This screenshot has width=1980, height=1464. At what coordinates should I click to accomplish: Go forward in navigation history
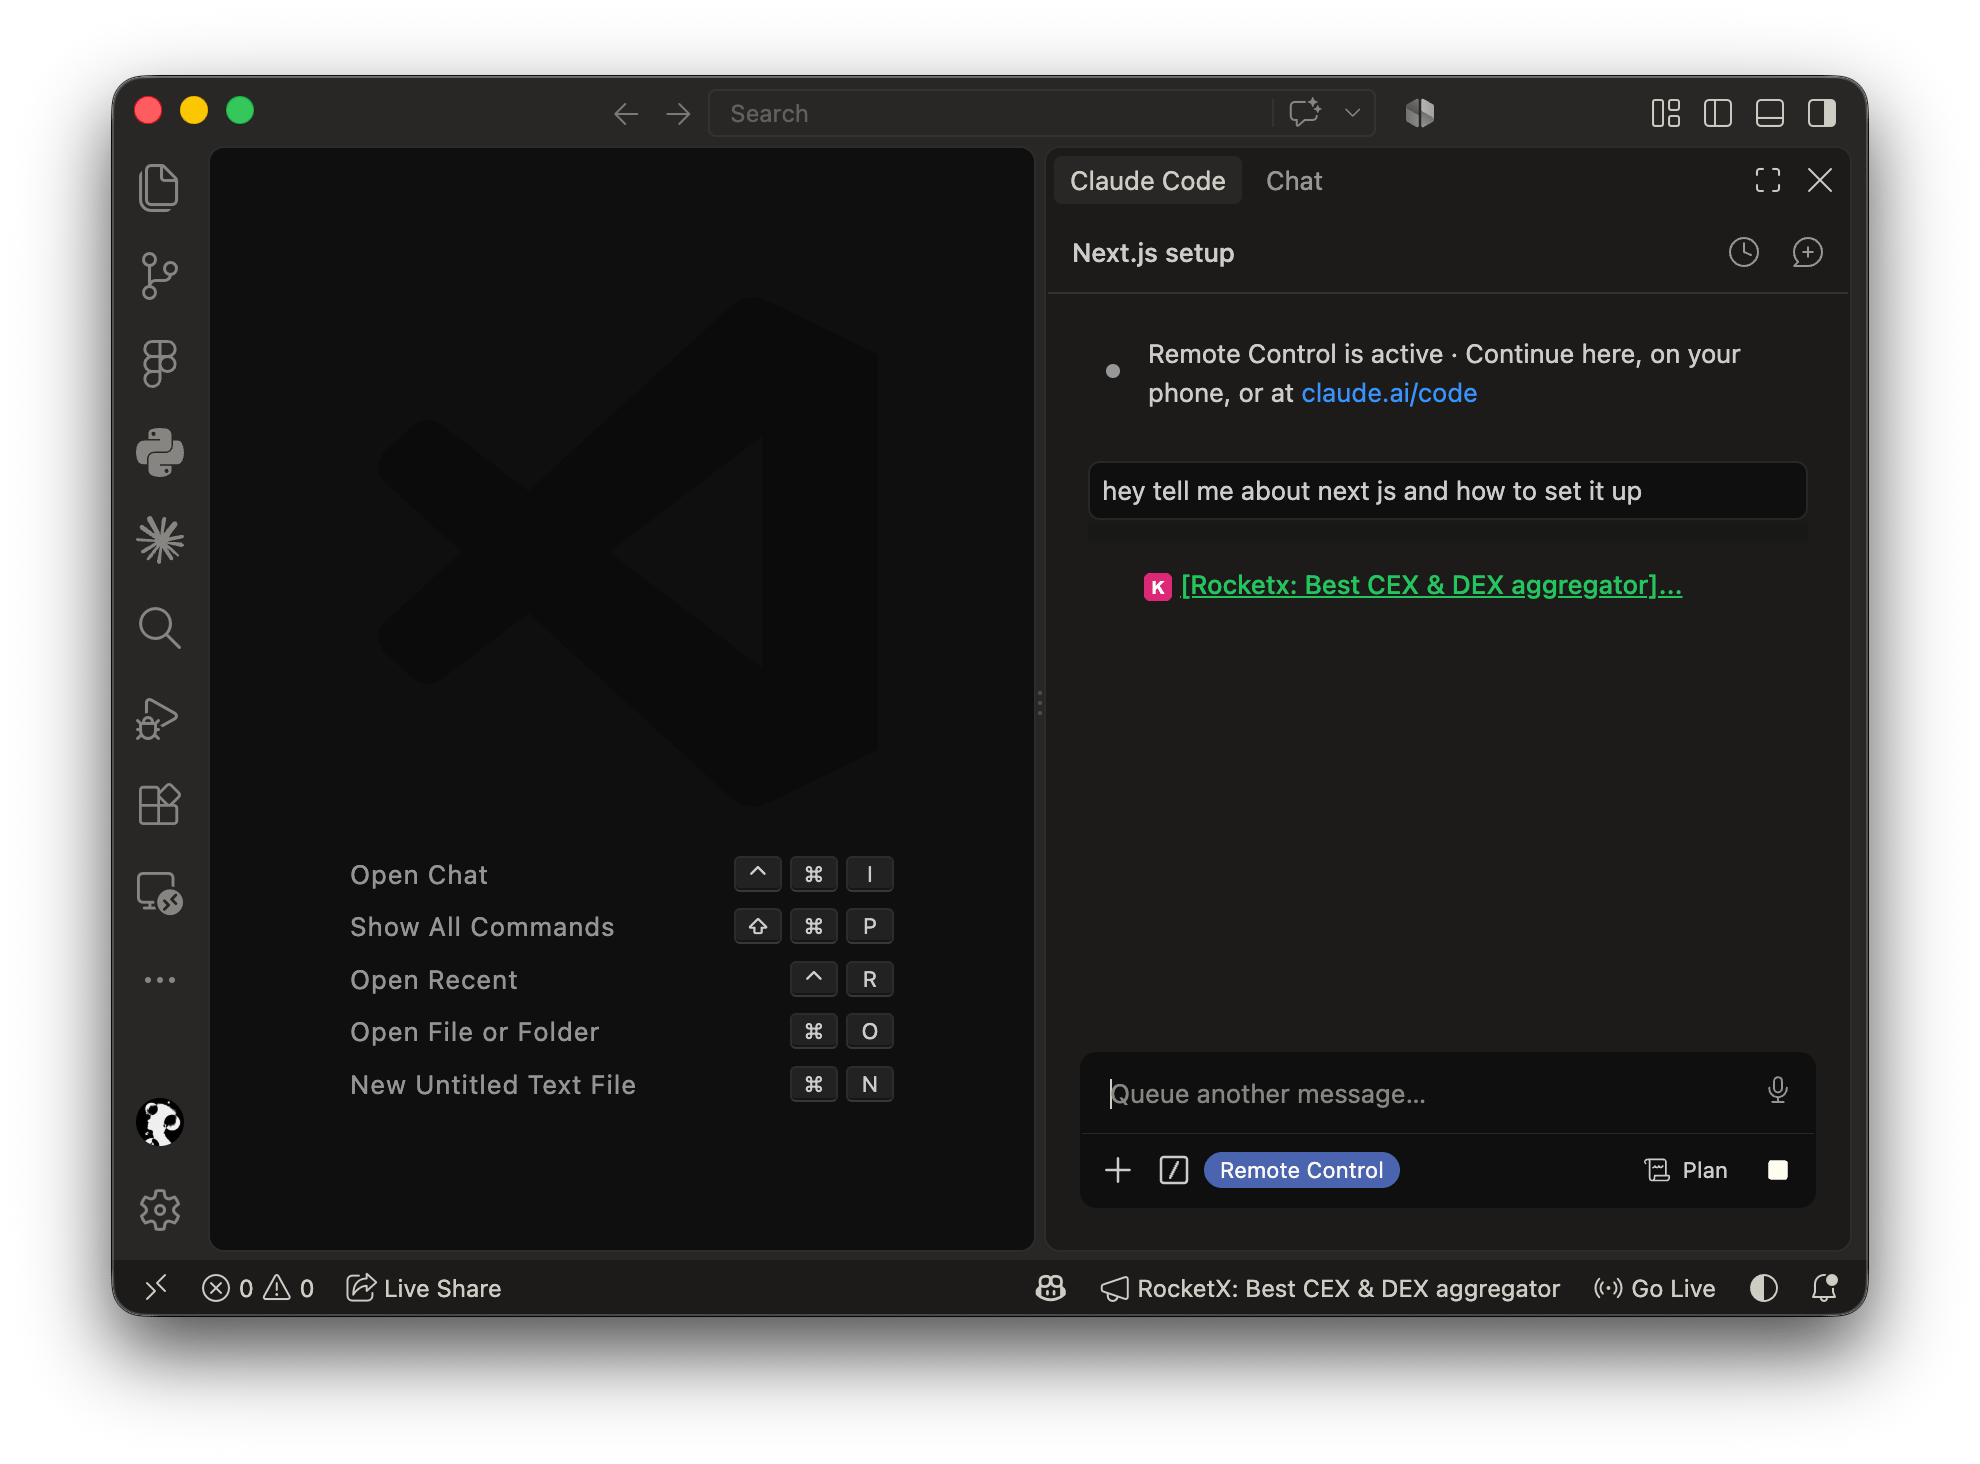(678, 114)
